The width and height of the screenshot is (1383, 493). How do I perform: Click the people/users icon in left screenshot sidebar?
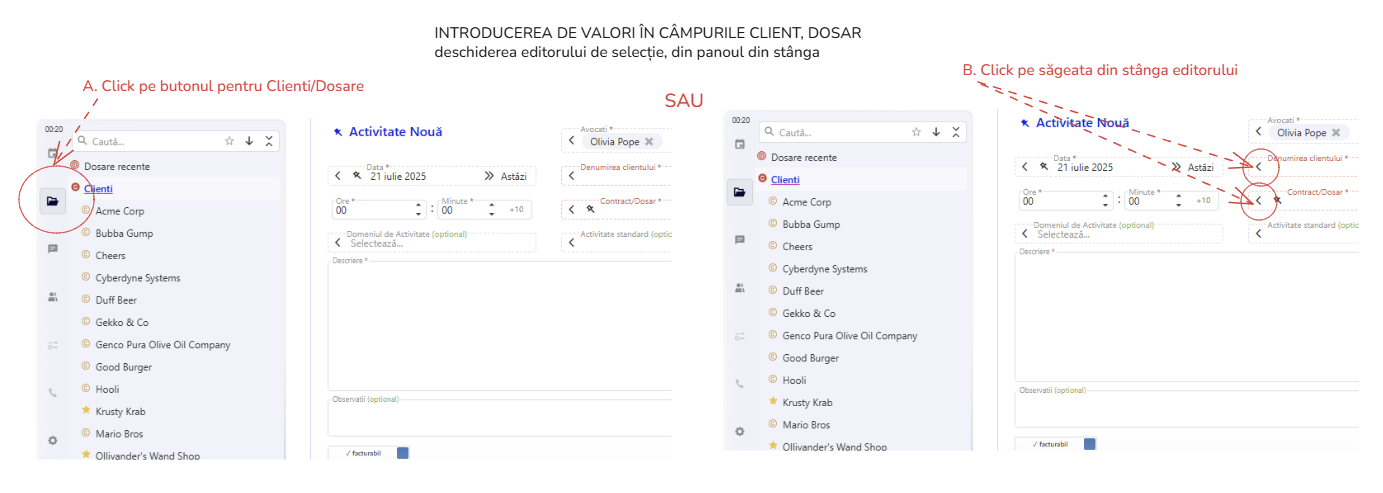tap(53, 297)
